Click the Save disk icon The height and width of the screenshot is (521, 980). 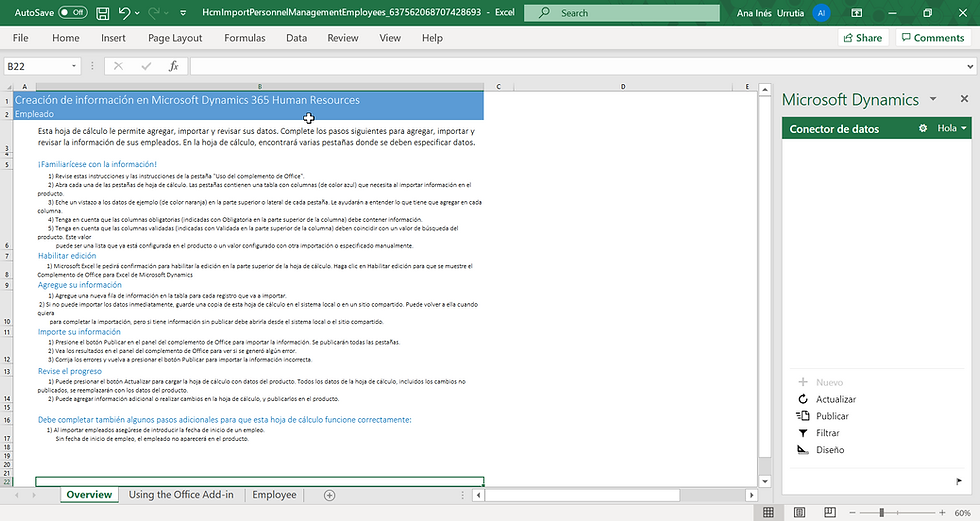pos(103,12)
